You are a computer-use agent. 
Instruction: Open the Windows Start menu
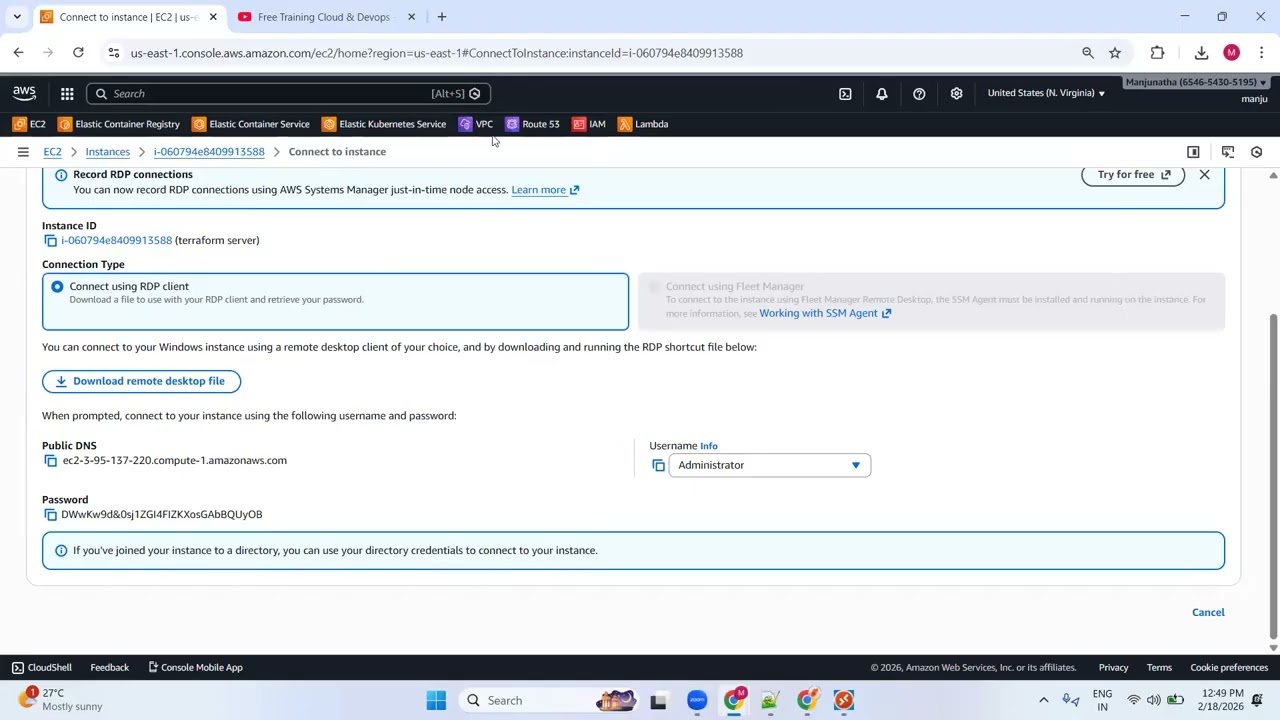click(436, 700)
